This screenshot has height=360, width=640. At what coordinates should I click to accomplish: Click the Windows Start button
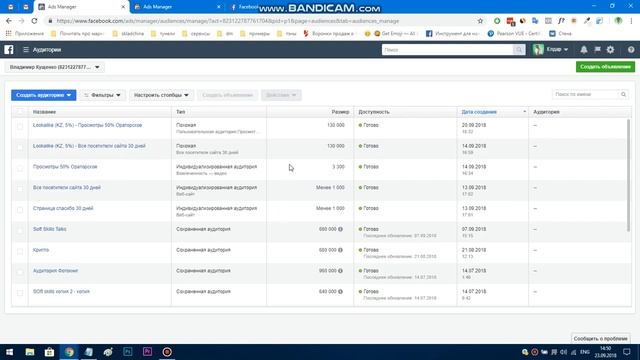pos(9,352)
